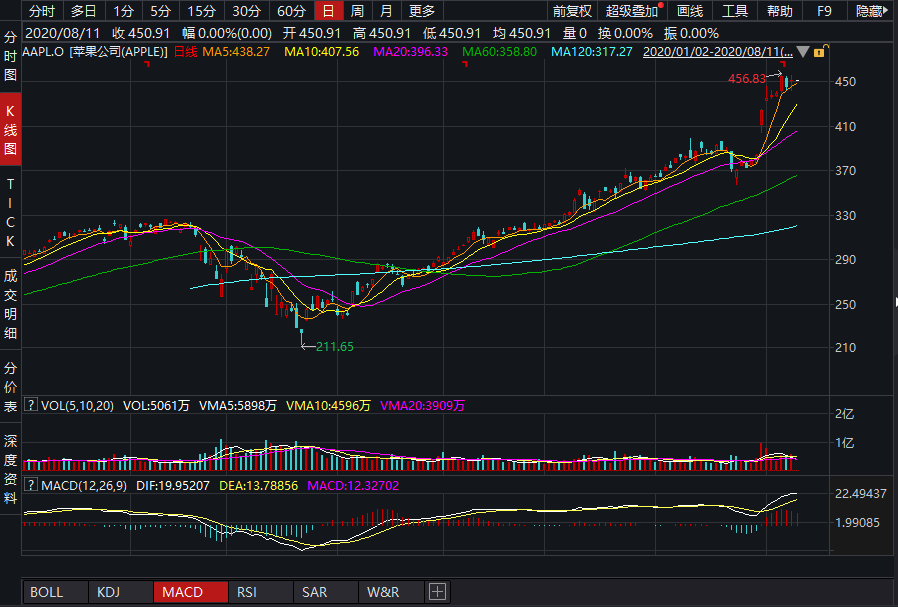Switch to the 周 weekly period

tap(357, 11)
